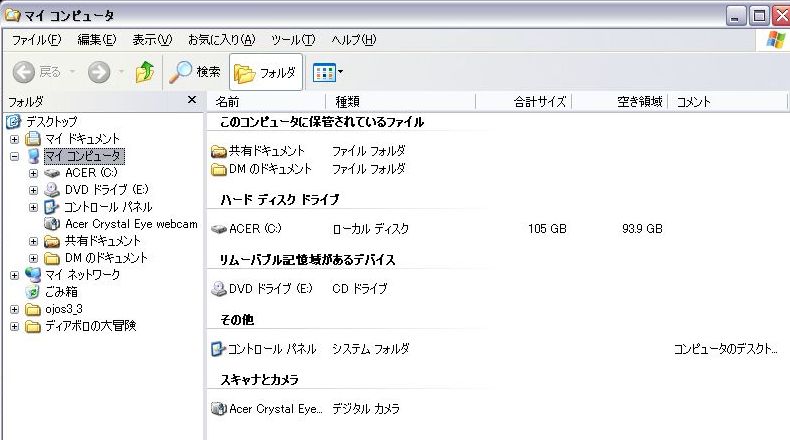Open the Forward history dropdown arrow
The image size is (790, 440).
click(x=121, y=72)
